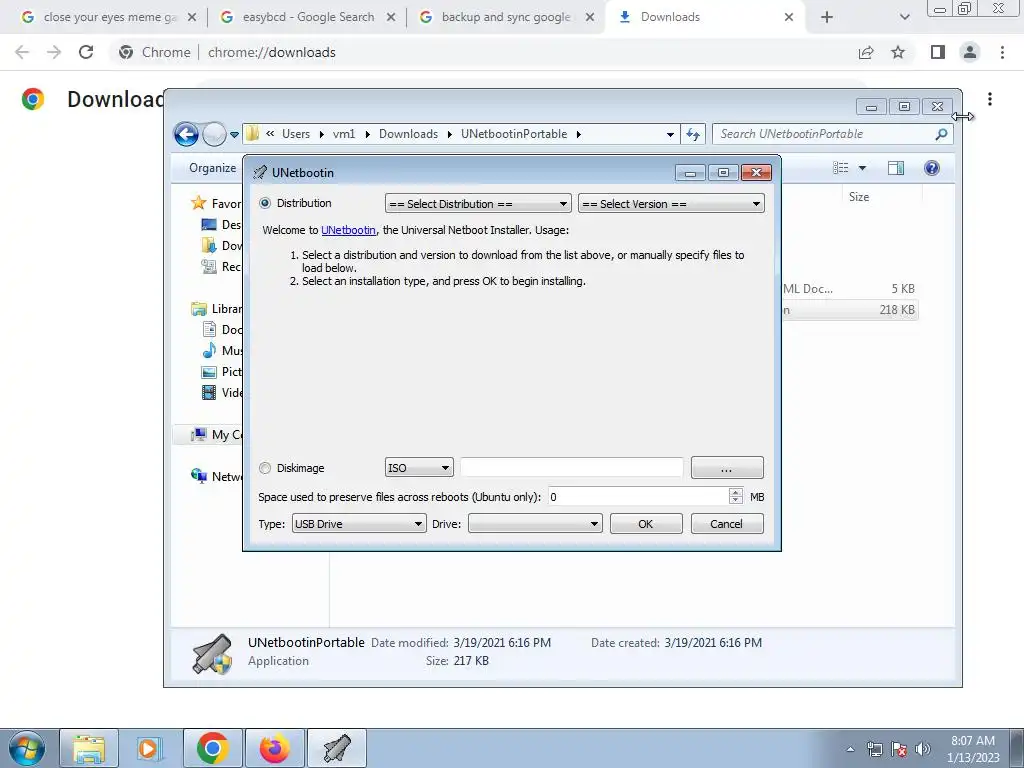Open Firefox from the taskbar
The width and height of the screenshot is (1024, 768).
tap(275, 748)
